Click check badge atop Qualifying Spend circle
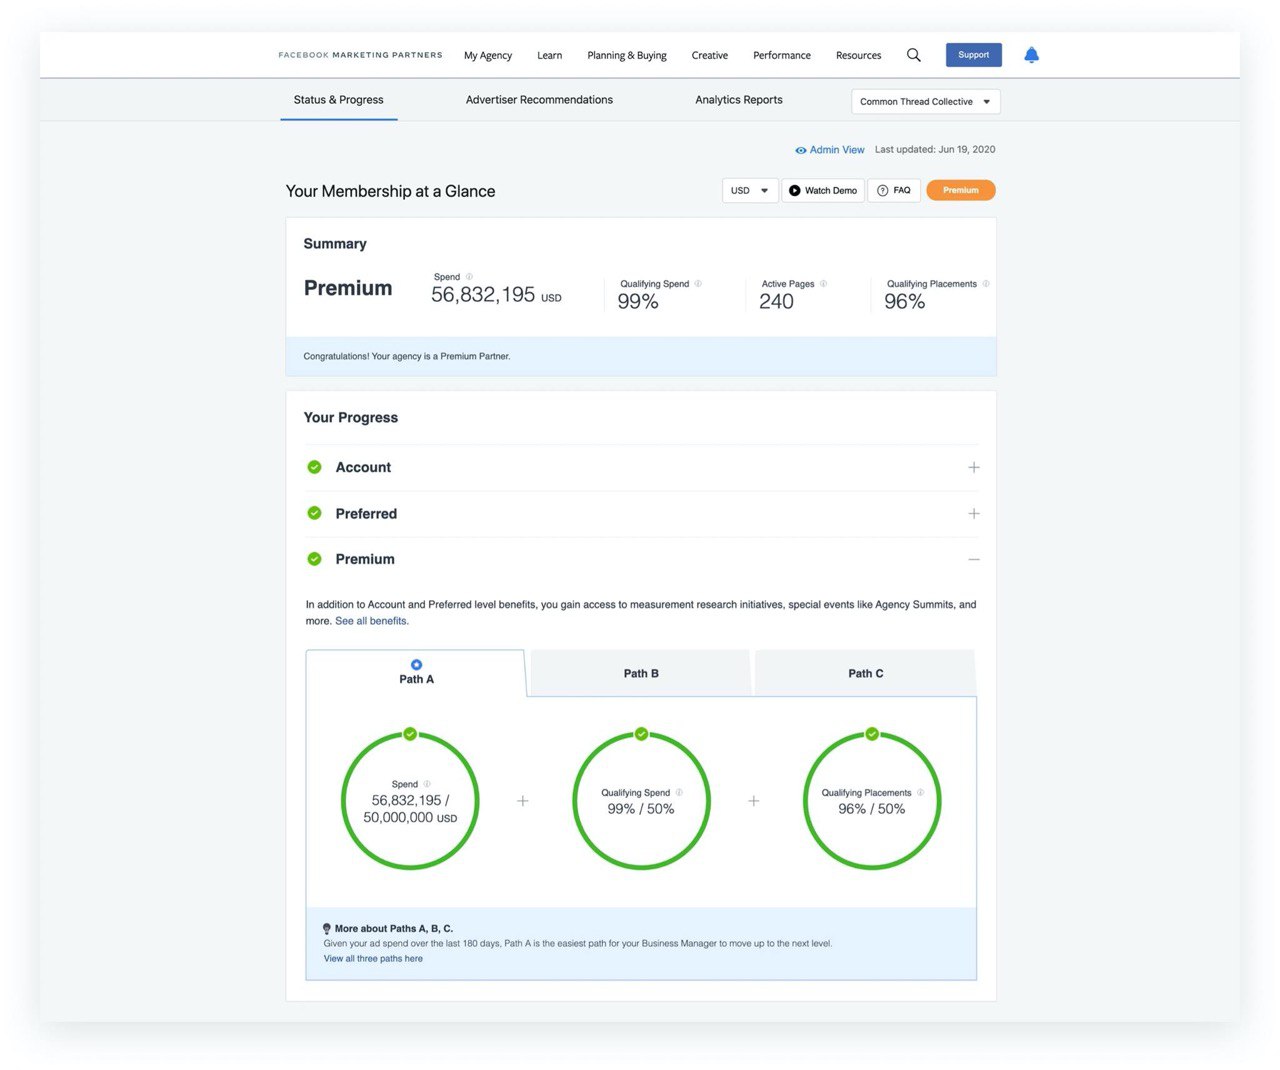 click(641, 734)
